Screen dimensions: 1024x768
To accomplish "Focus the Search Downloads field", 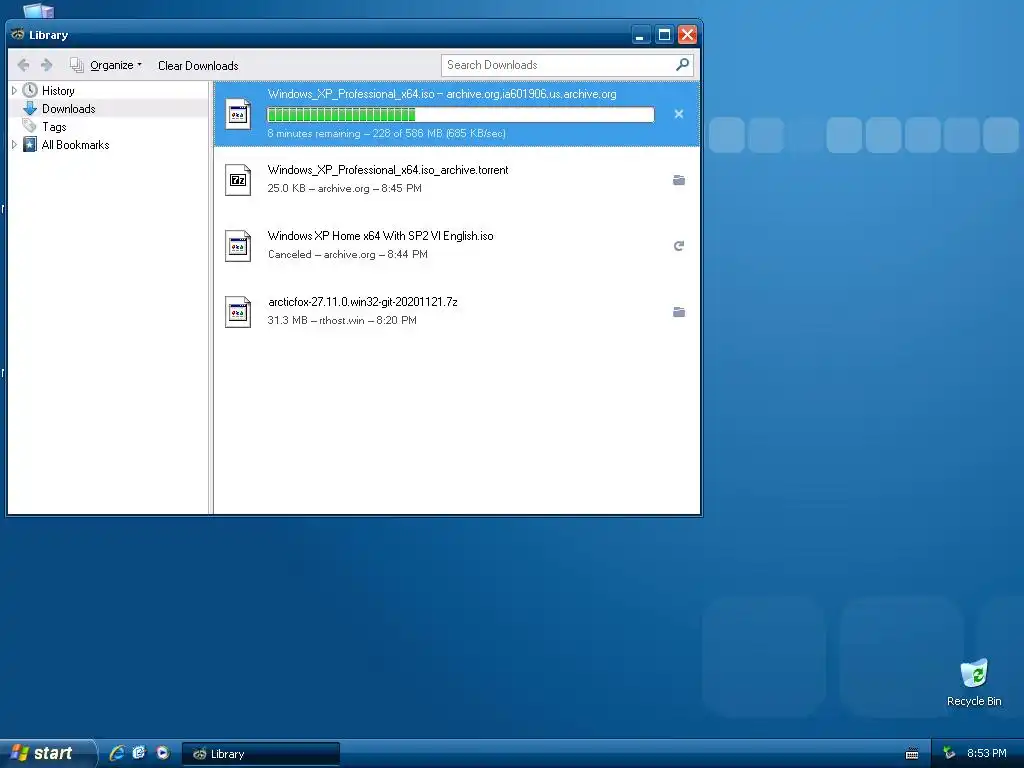I will tap(566, 65).
